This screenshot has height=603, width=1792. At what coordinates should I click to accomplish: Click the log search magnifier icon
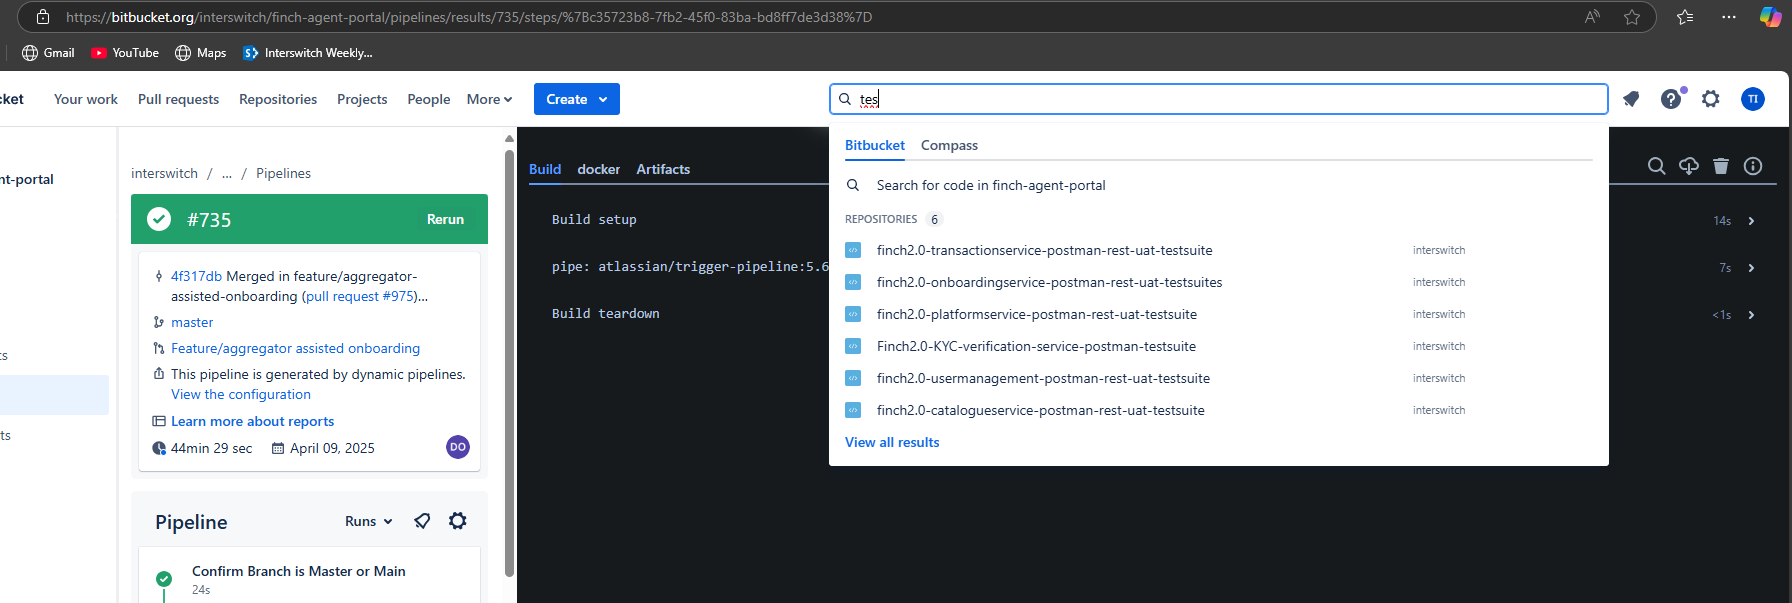click(1656, 166)
